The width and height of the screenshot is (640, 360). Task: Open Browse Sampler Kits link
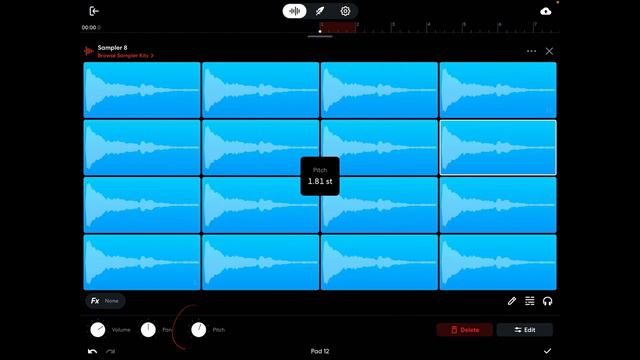point(126,56)
